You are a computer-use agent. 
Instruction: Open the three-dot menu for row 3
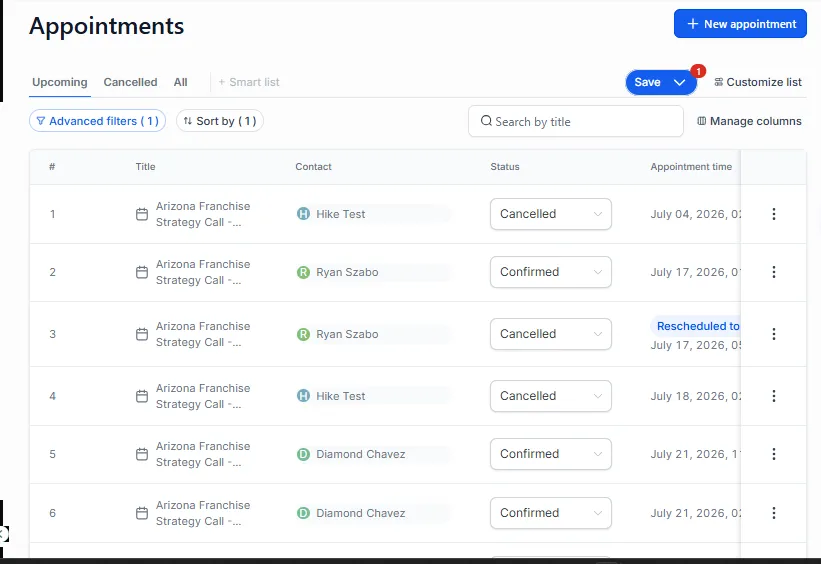pyautogui.click(x=773, y=334)
